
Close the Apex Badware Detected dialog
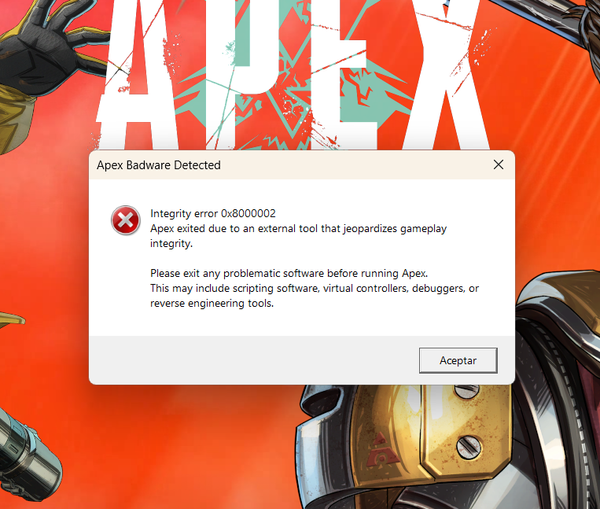pyautogui.click(x=497, y=164)
